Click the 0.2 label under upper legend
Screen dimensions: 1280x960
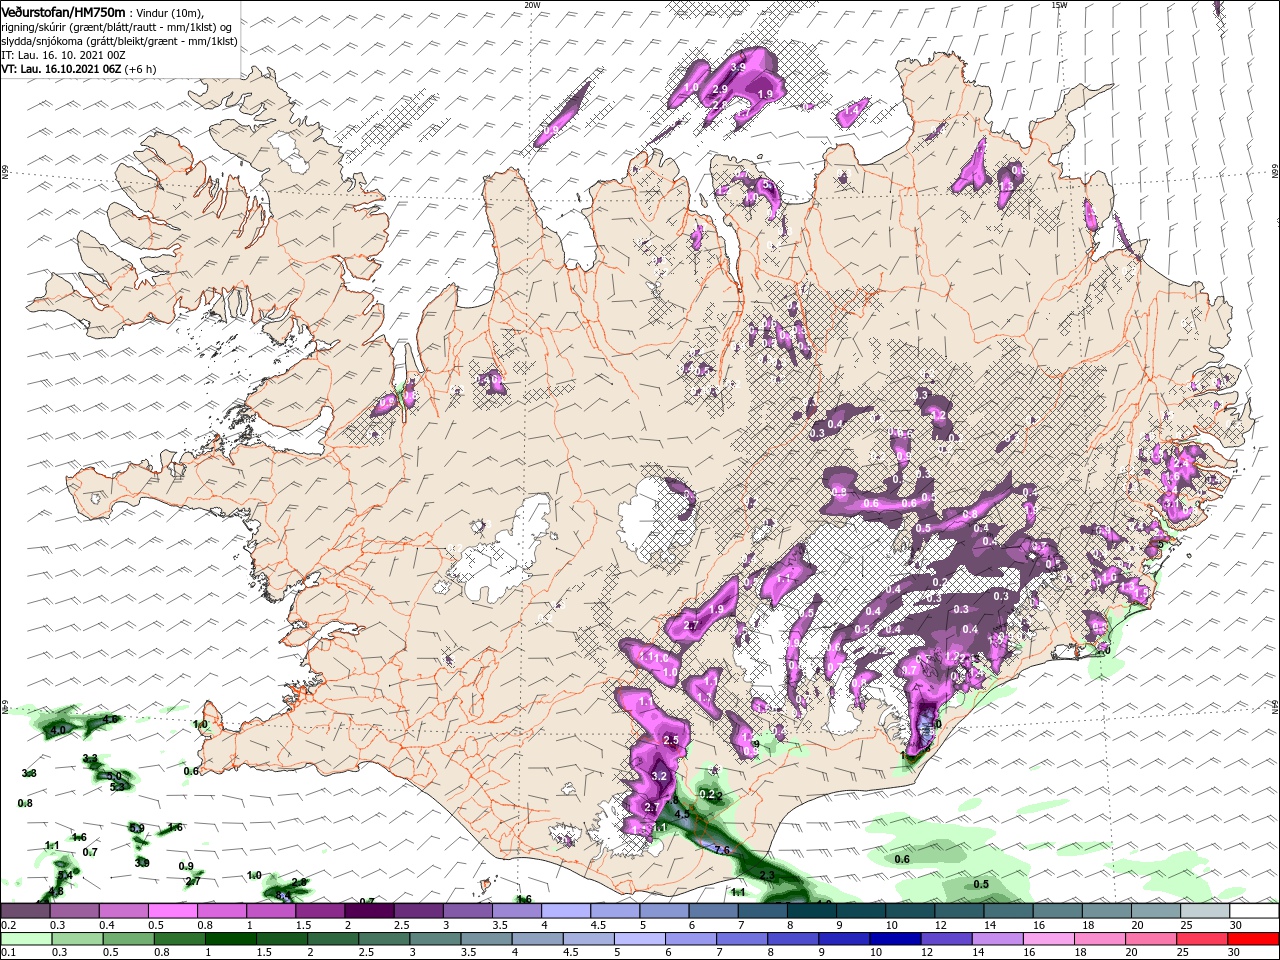click(8, 925)
